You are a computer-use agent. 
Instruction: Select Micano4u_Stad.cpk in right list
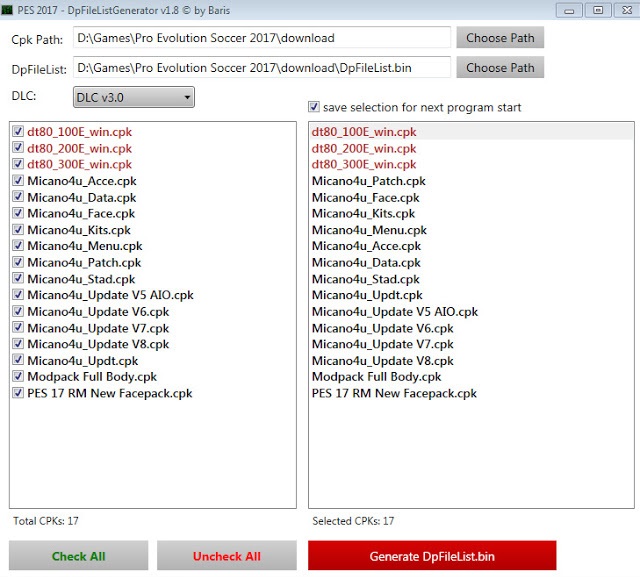tap(471, 279)
